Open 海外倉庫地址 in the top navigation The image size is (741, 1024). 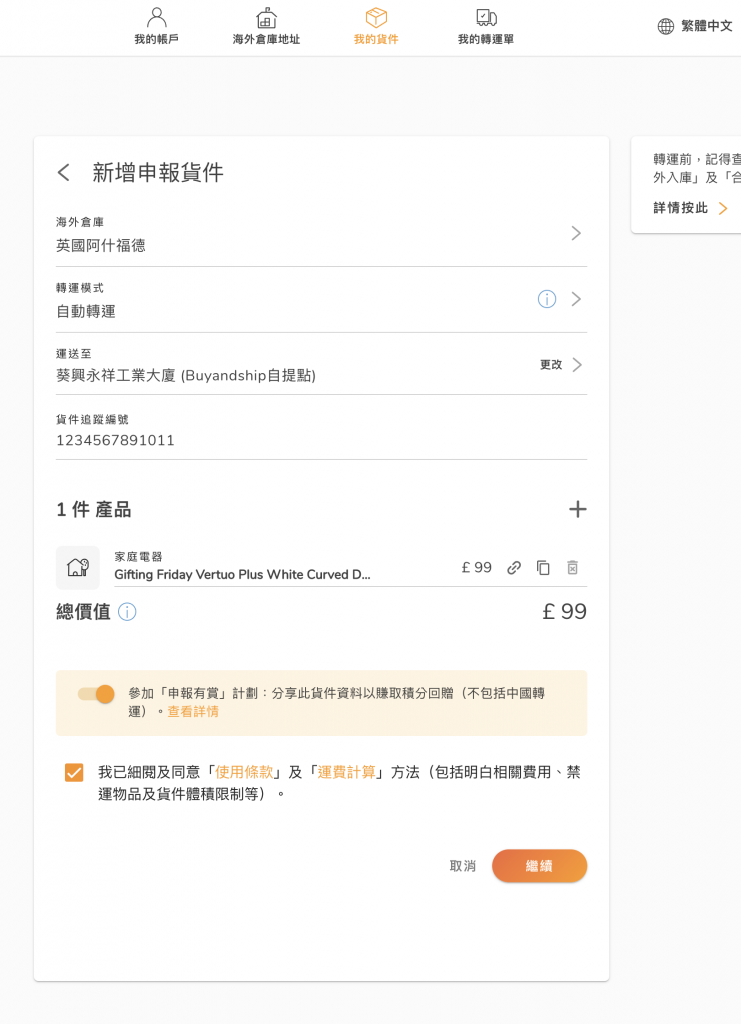[266, 27]
